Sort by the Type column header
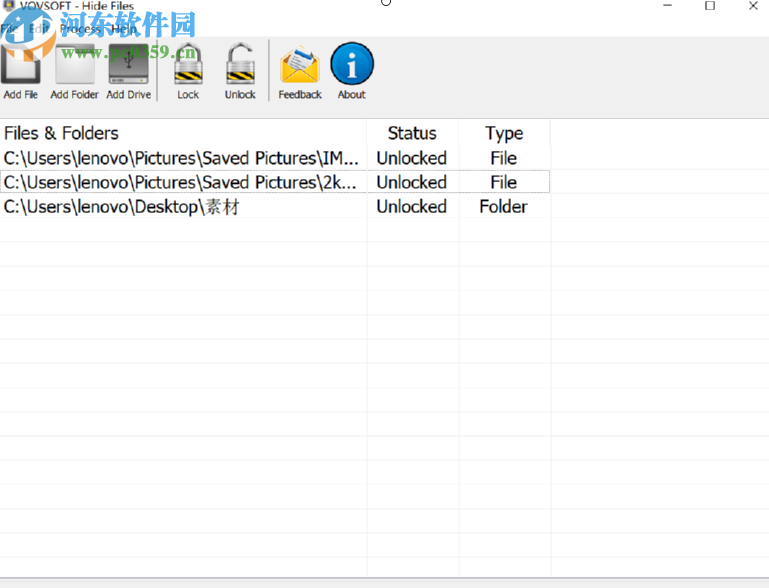The height and width of the screenshot is (588, 769). coord(504,133)
